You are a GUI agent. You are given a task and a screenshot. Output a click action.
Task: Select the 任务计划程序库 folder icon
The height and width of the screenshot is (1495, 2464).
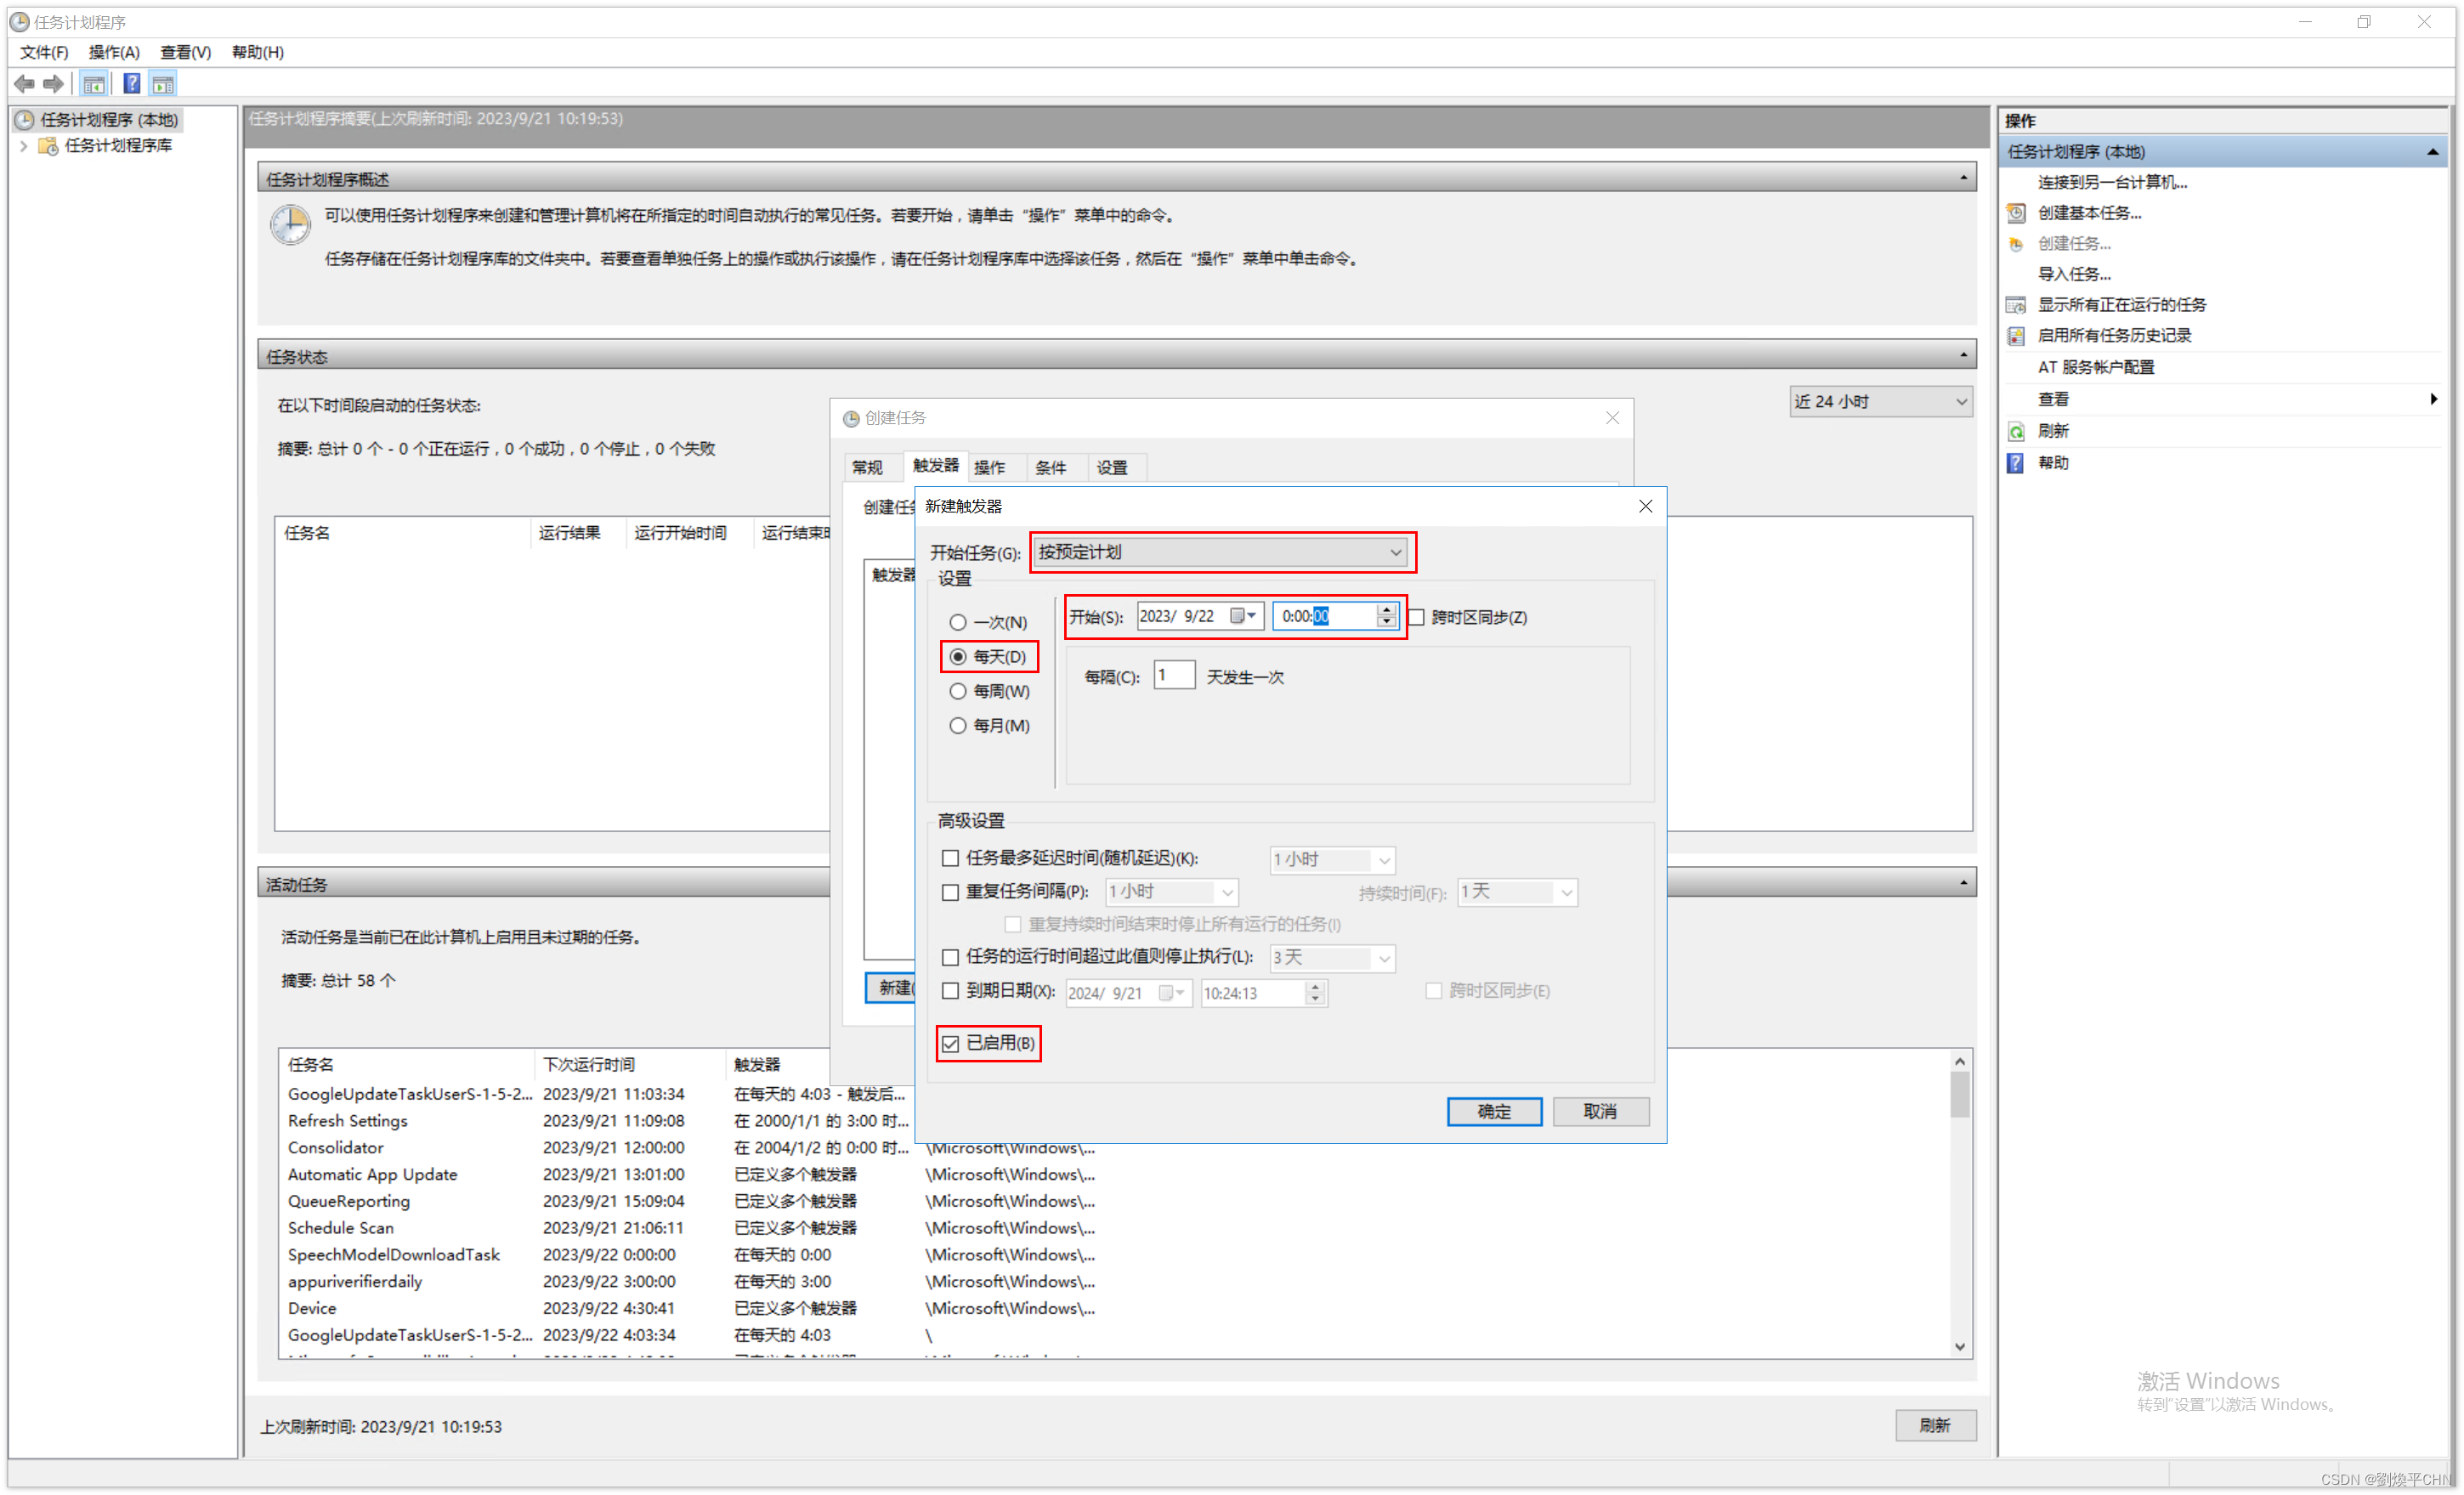pos(47,146)
